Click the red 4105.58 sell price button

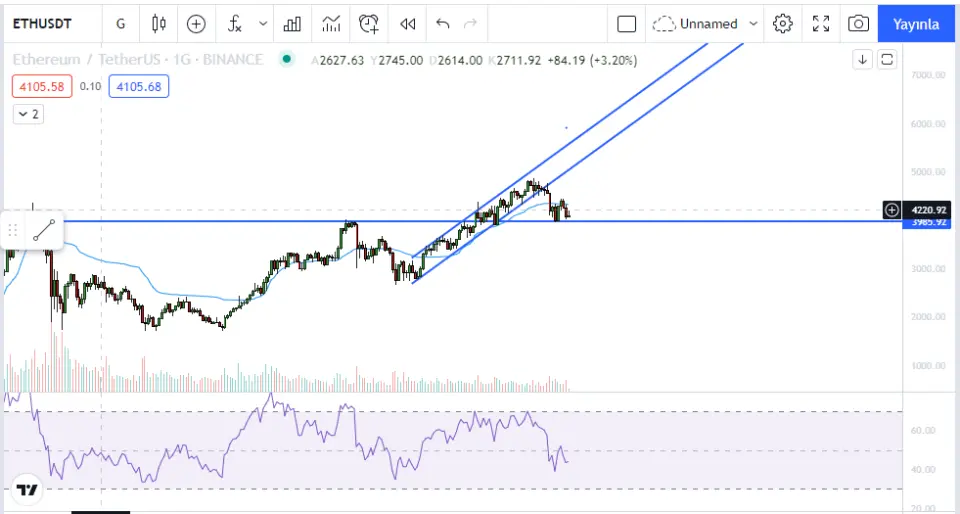41,87
